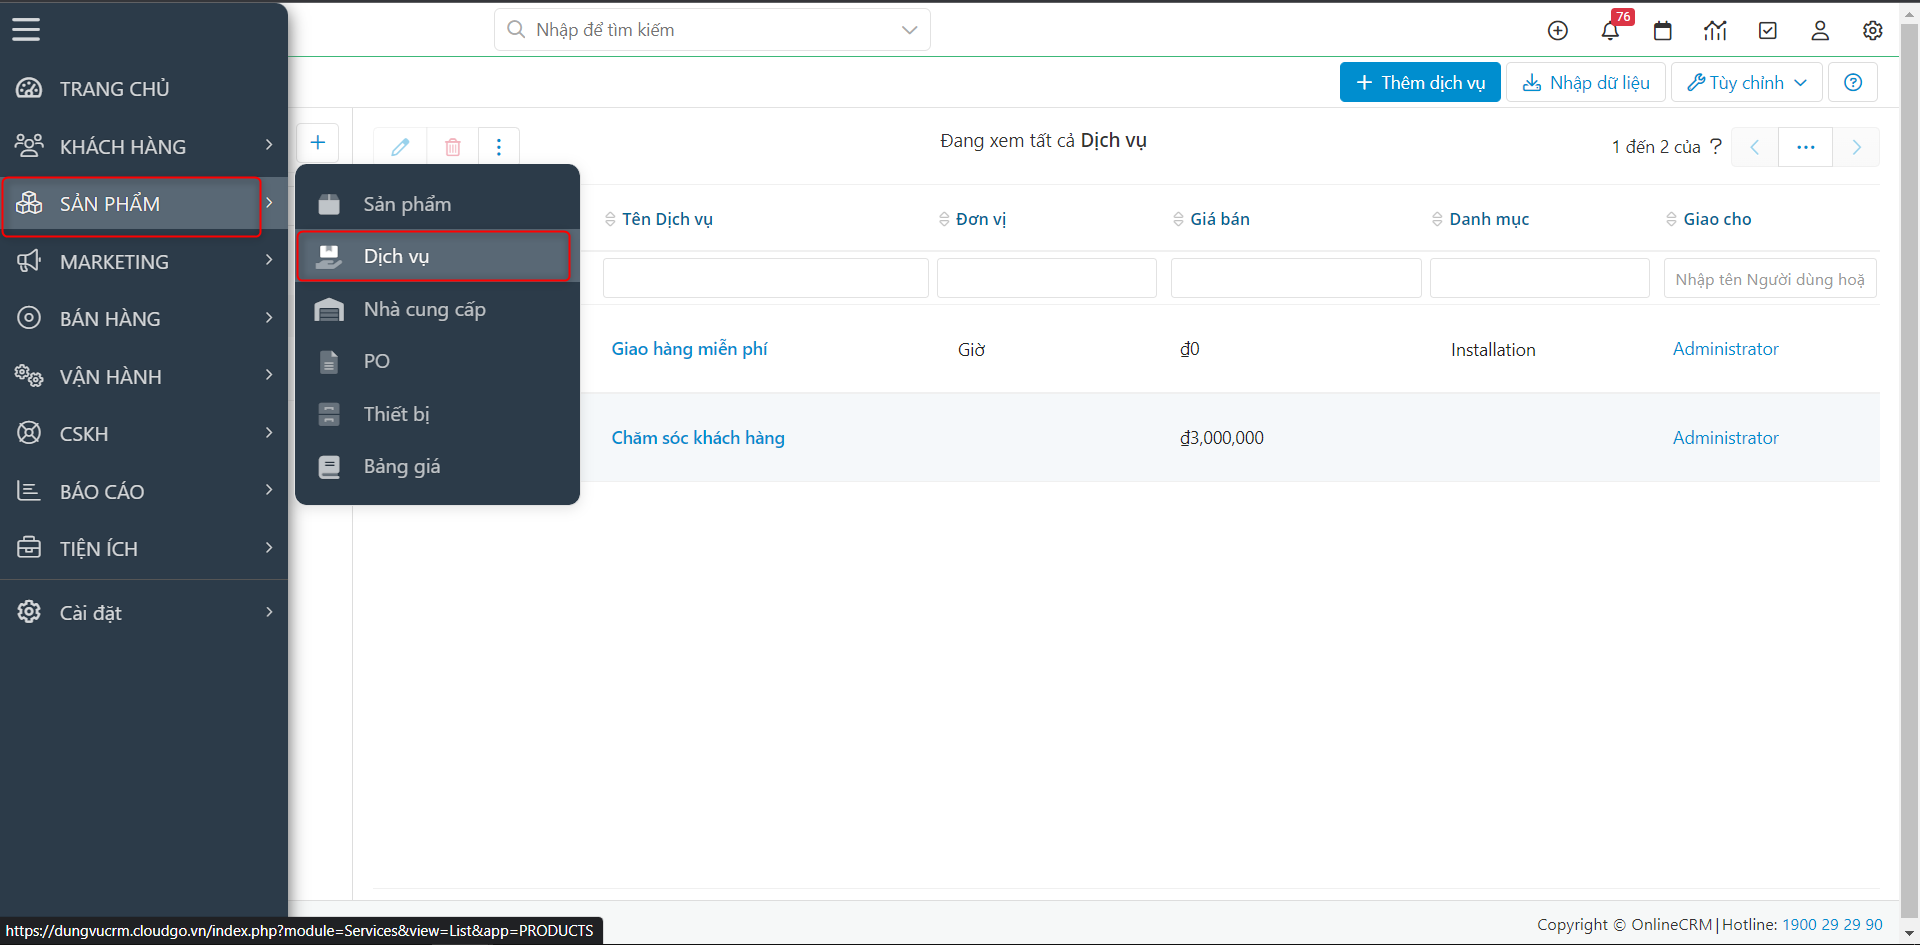Click the trash delete icon
This screenshot has width=1920, height=945.
pyautogui.click(x=453, y=147)
